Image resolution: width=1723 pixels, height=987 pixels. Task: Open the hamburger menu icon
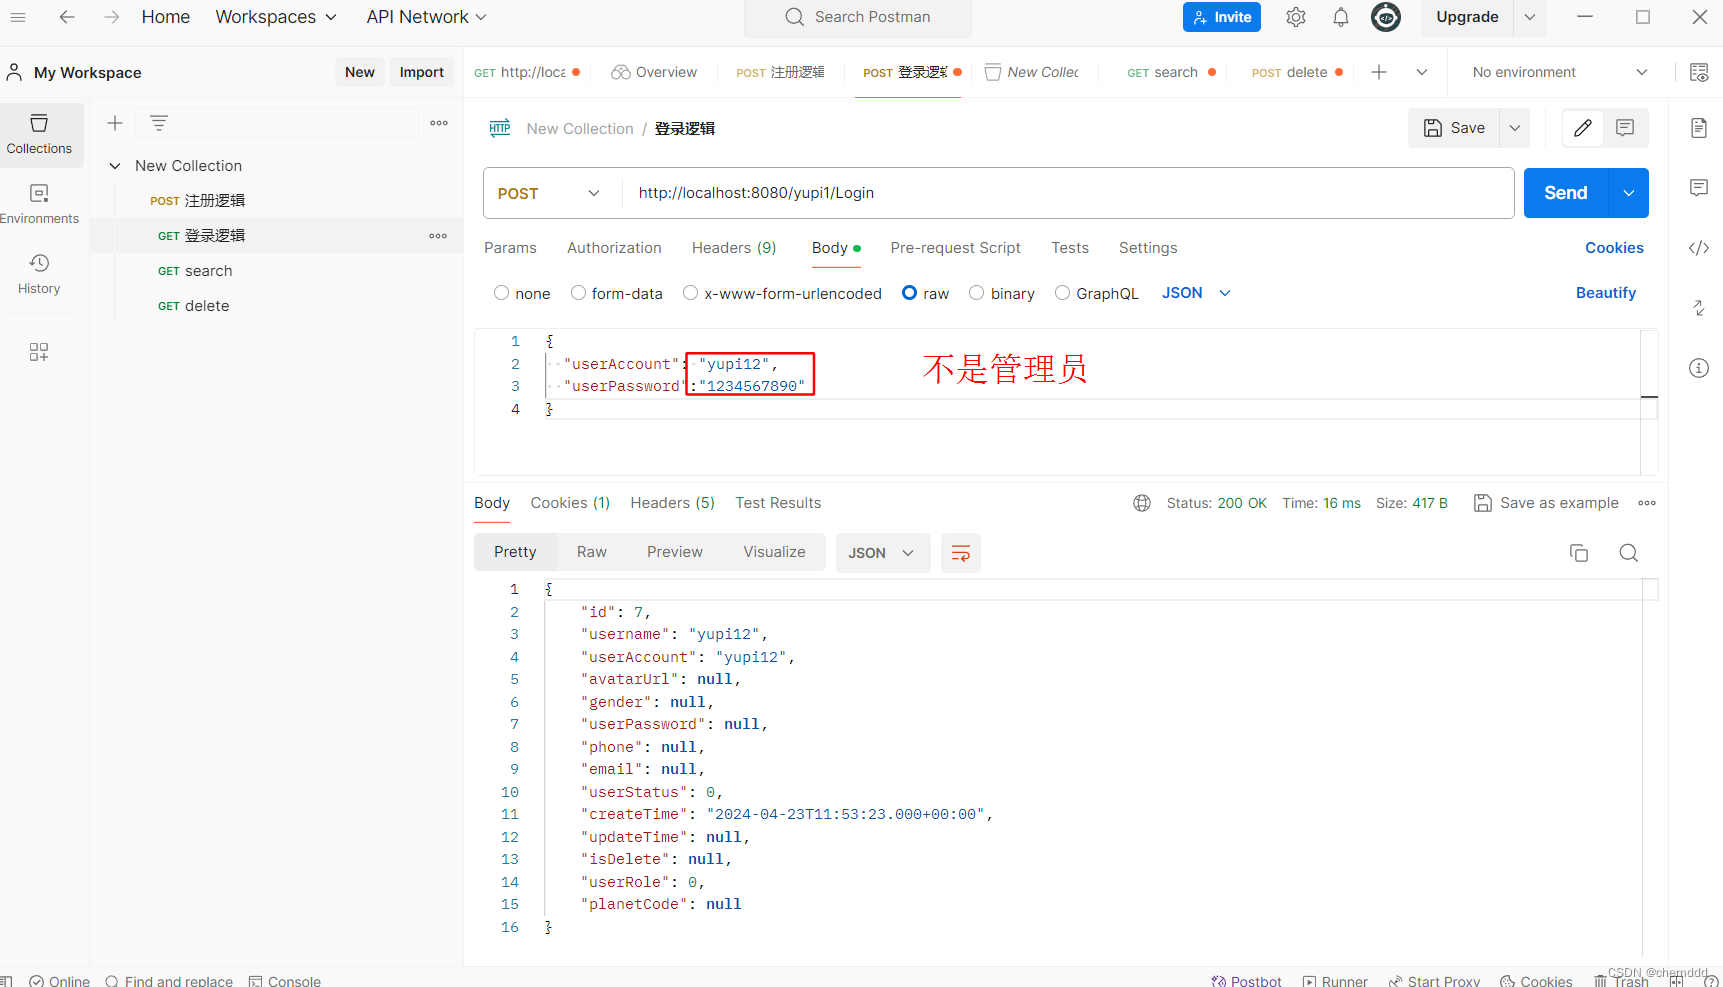[18, 17]
